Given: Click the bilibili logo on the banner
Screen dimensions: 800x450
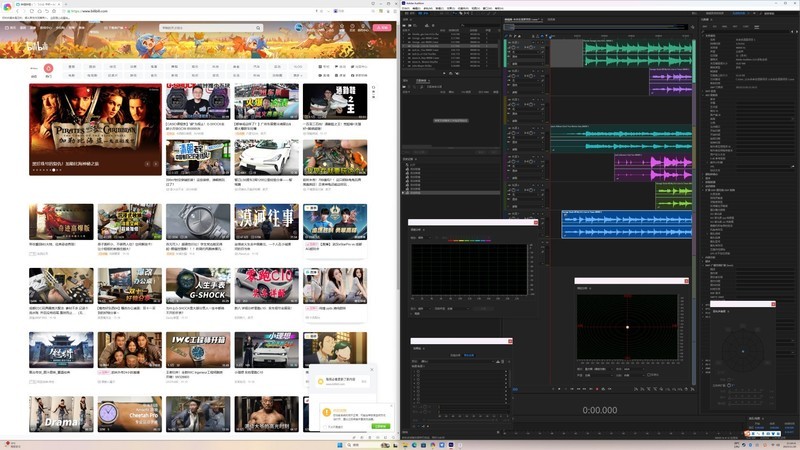Looking at the screenshot, I should click(36, 45).
